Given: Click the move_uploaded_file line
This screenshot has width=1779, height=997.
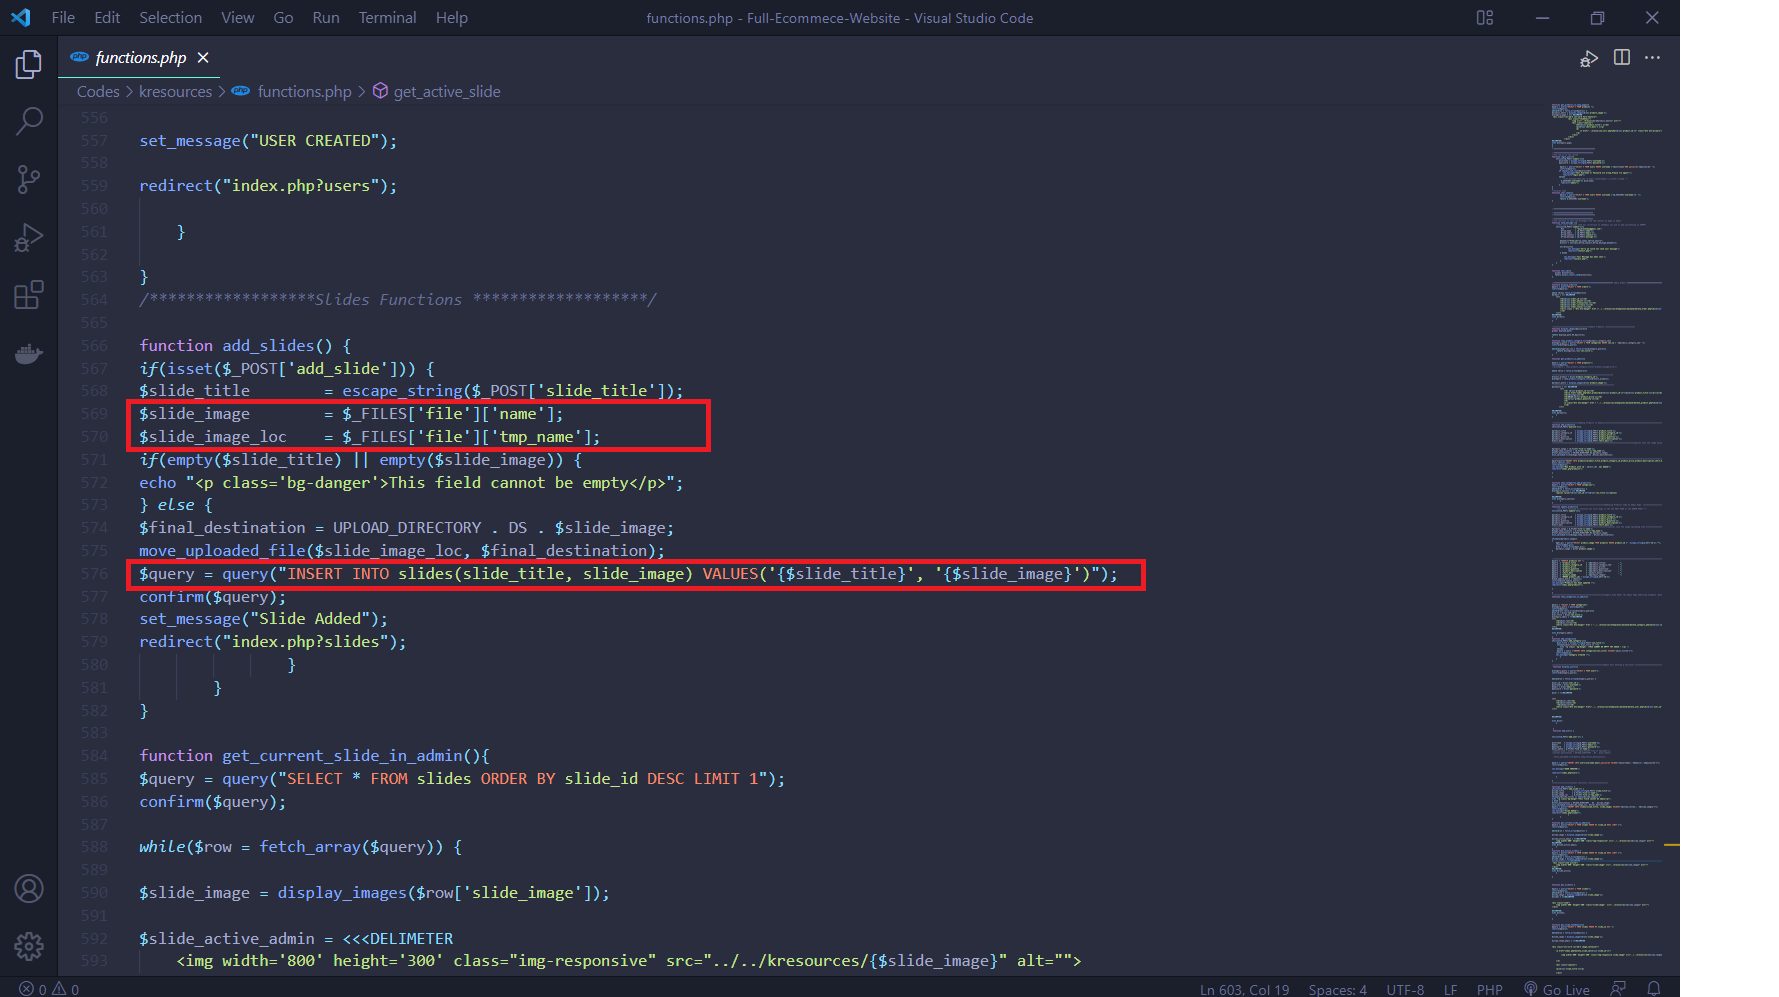Looking at the screenshot, I should coord(402,551).
